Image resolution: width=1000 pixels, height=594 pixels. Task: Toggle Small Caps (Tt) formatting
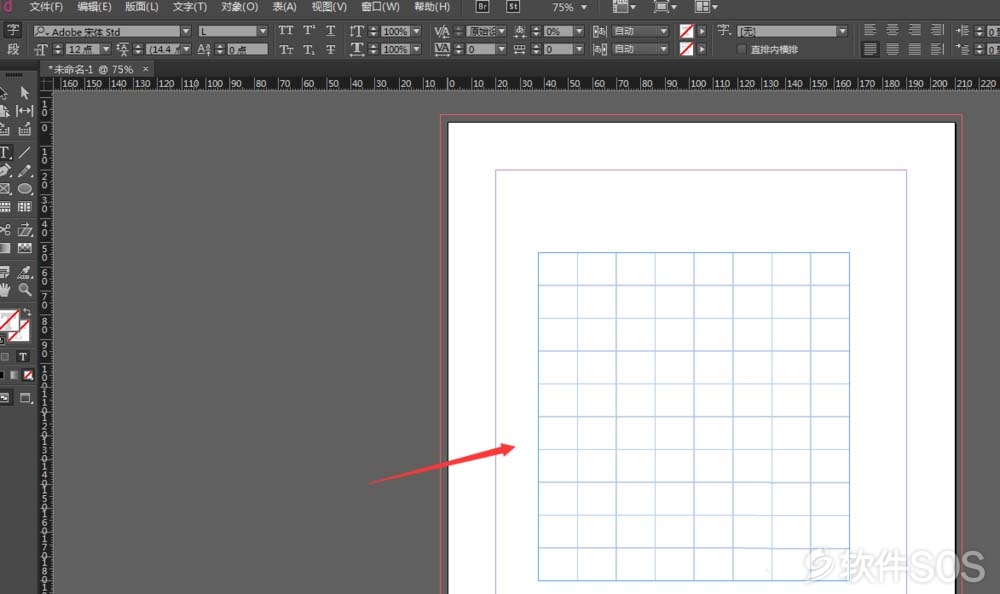[x=286, y=49]
